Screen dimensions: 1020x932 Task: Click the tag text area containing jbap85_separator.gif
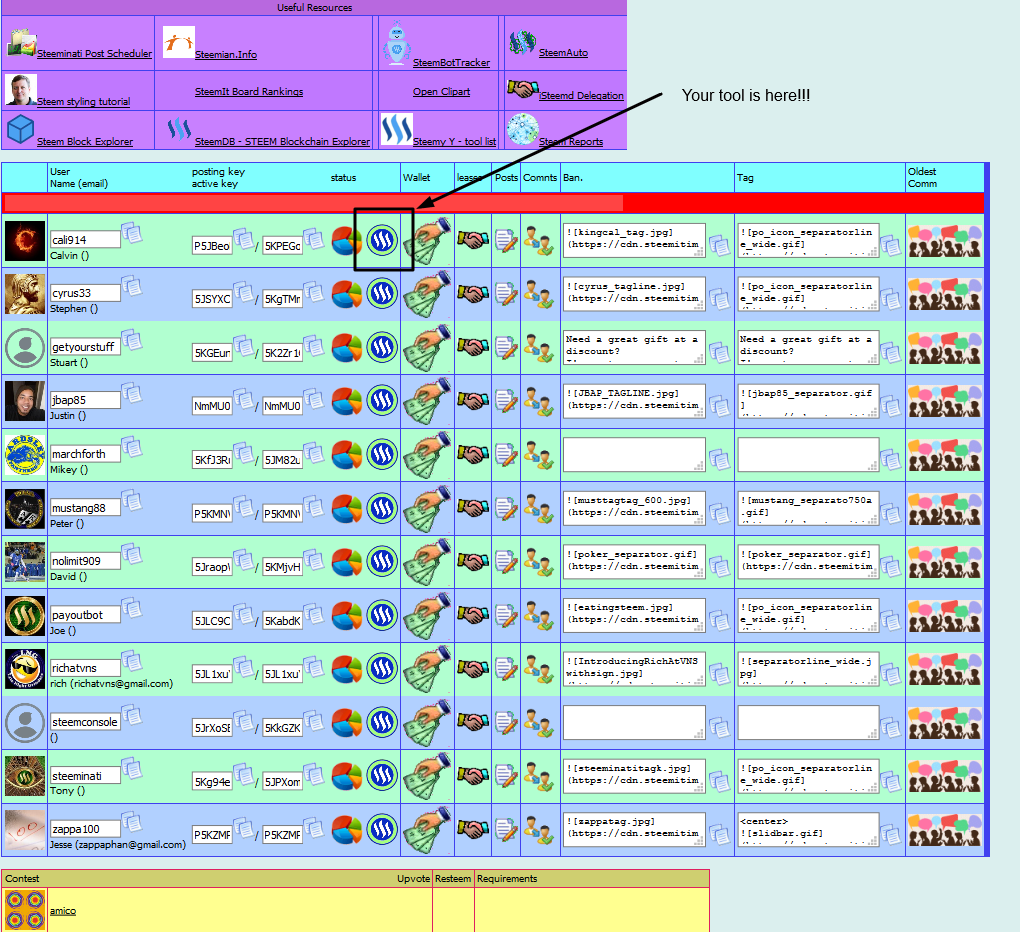point(808,401)
